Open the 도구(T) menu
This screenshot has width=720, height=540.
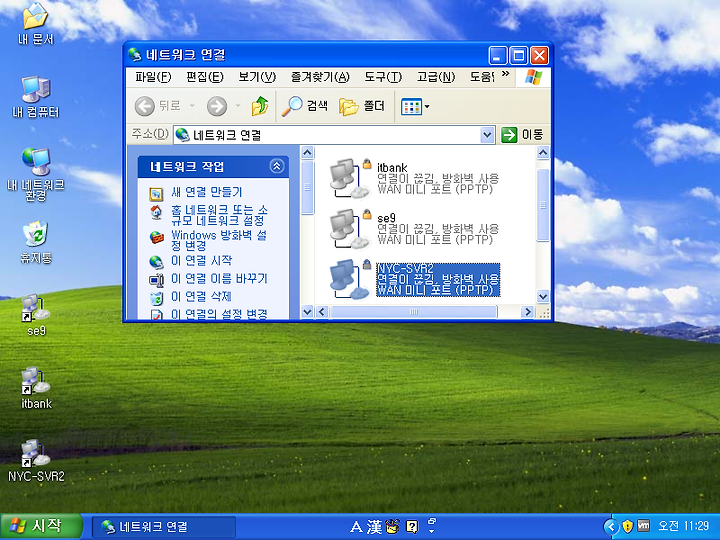click(383, 77)
